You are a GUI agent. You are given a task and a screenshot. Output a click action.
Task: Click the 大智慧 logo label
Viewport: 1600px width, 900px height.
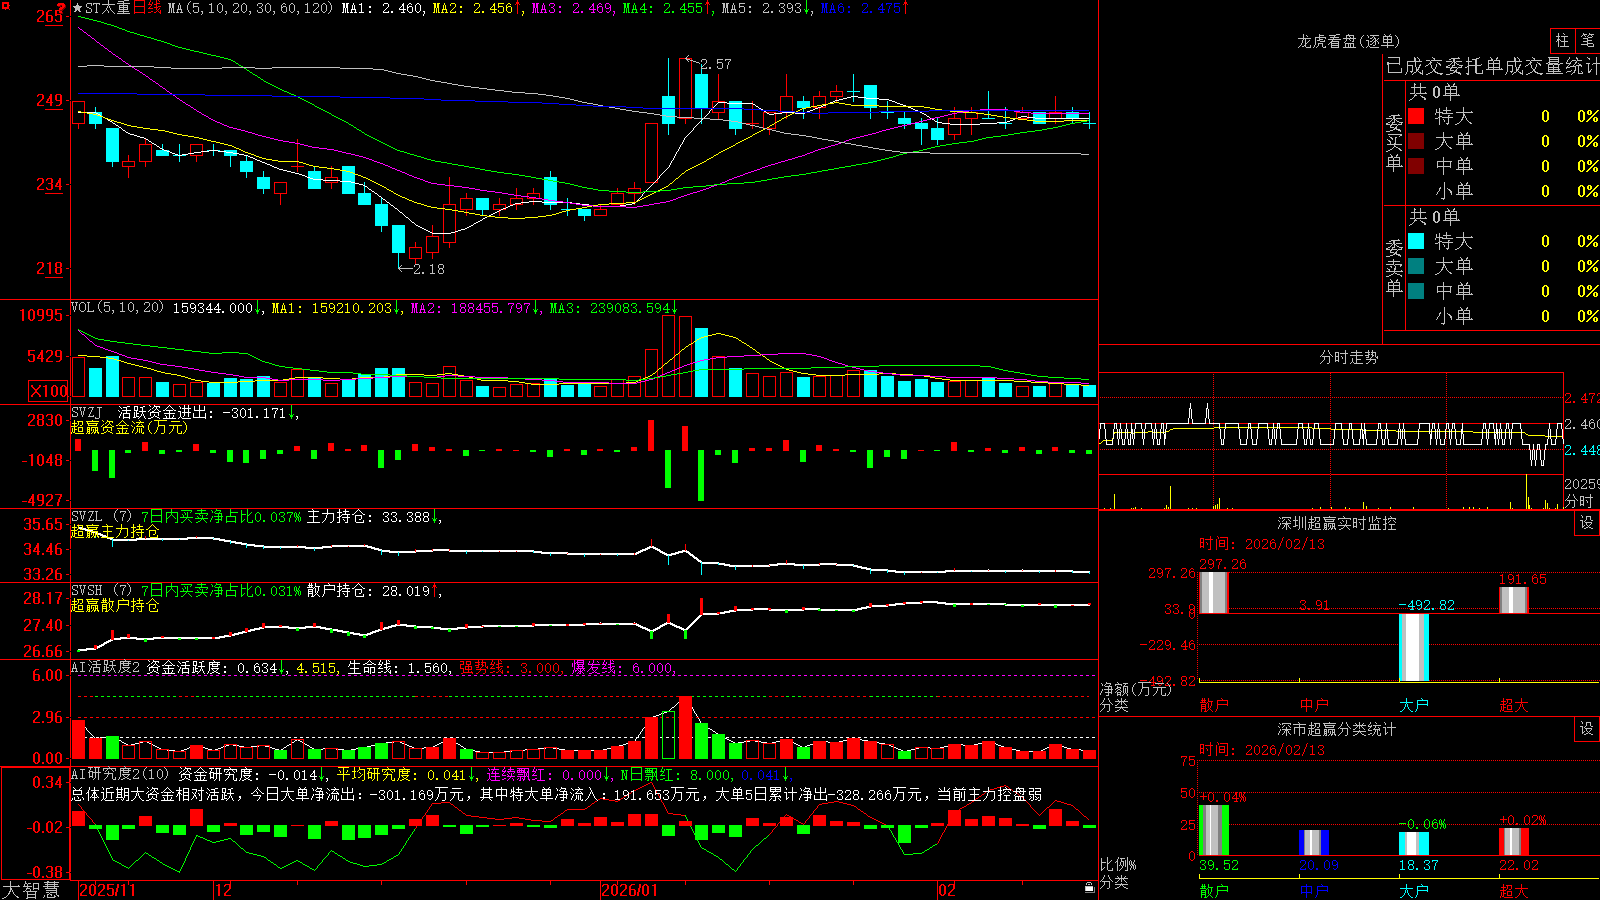tap(31, 890)
